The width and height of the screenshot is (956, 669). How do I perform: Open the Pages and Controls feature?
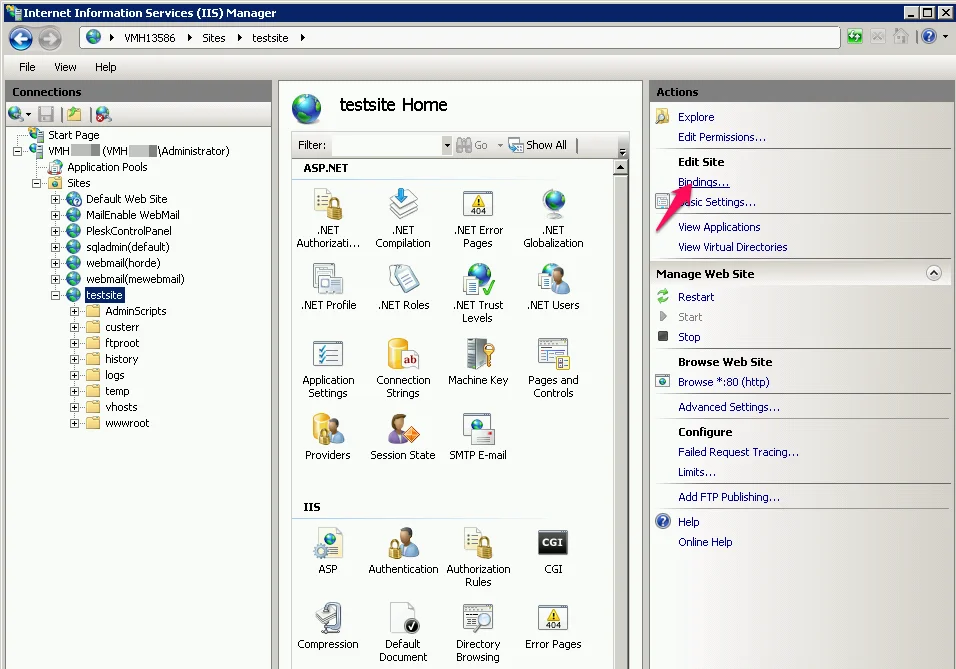(x=553, y=368)
